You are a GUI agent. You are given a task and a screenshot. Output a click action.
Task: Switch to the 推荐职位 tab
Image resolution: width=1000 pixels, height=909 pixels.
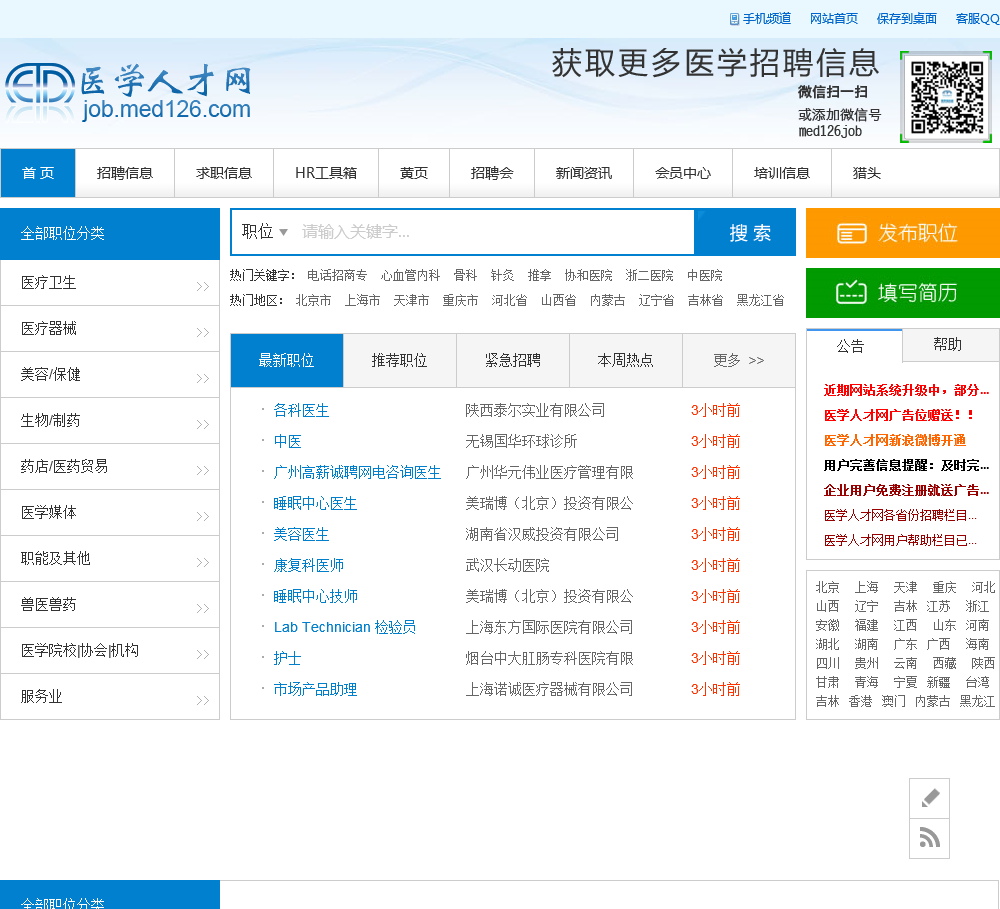coord(399,360)
